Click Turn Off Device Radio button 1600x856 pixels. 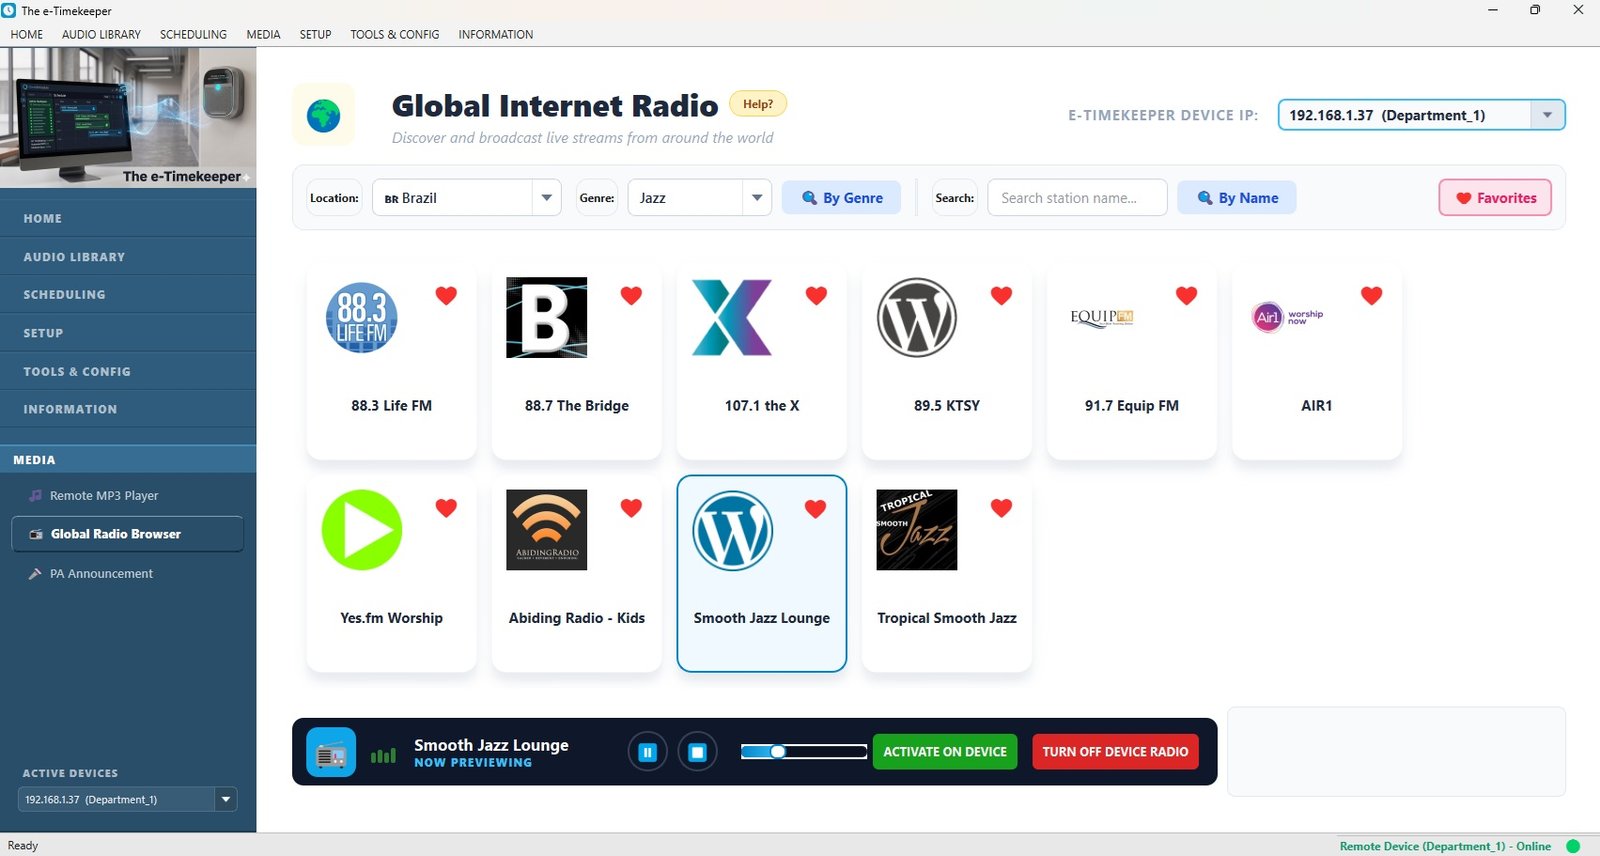pyautogui.click(x=1115, y=752)
